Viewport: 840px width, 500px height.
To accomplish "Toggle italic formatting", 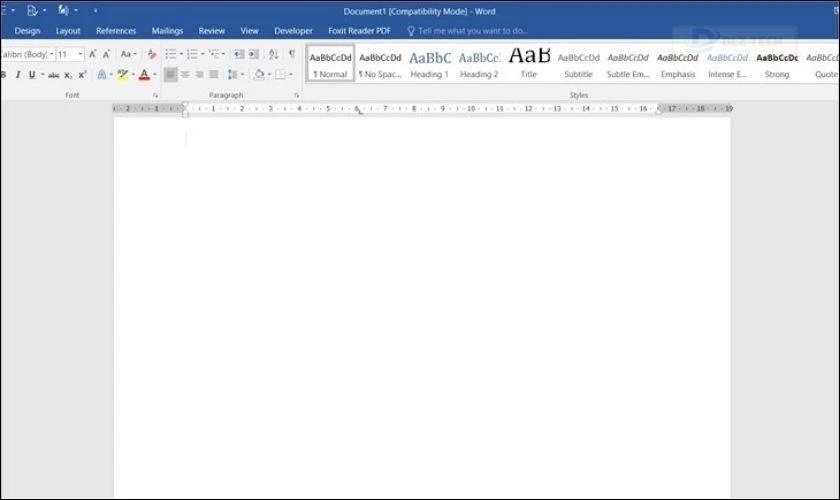I will tap(18, 75).
